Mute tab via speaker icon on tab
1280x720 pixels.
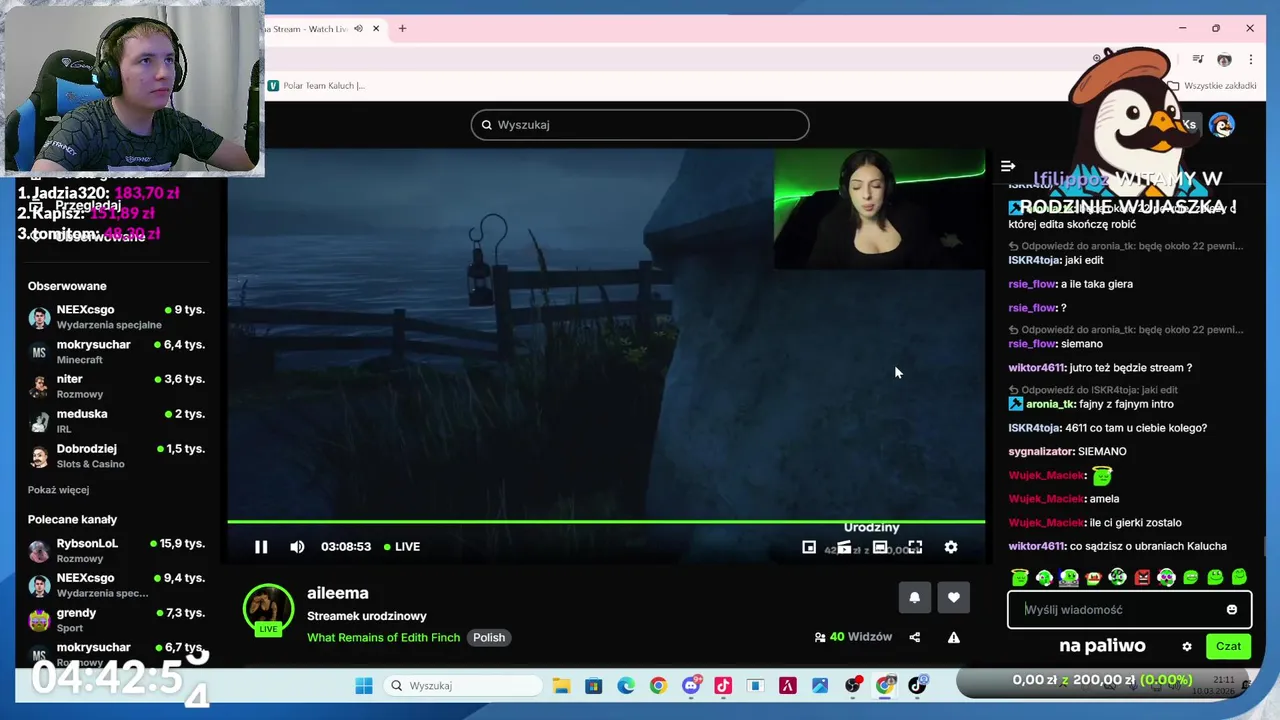358,29
